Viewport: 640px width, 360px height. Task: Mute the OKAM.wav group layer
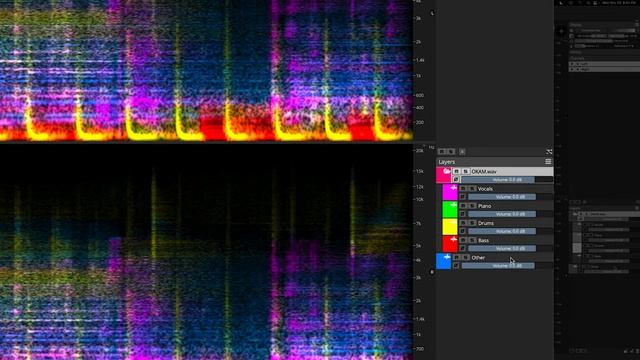456,171
